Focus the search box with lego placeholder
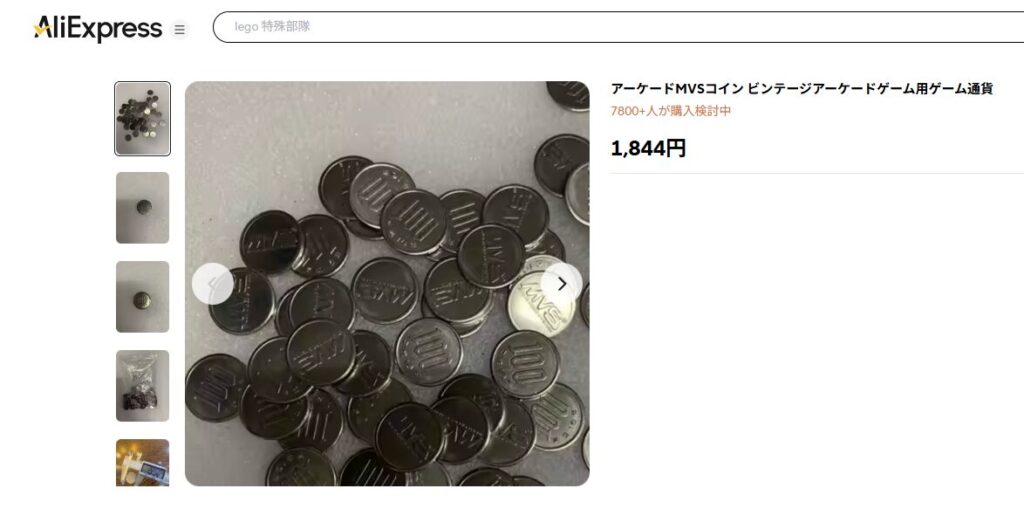The width and height of the screenshot is (1024, 509). click(618, 27)
